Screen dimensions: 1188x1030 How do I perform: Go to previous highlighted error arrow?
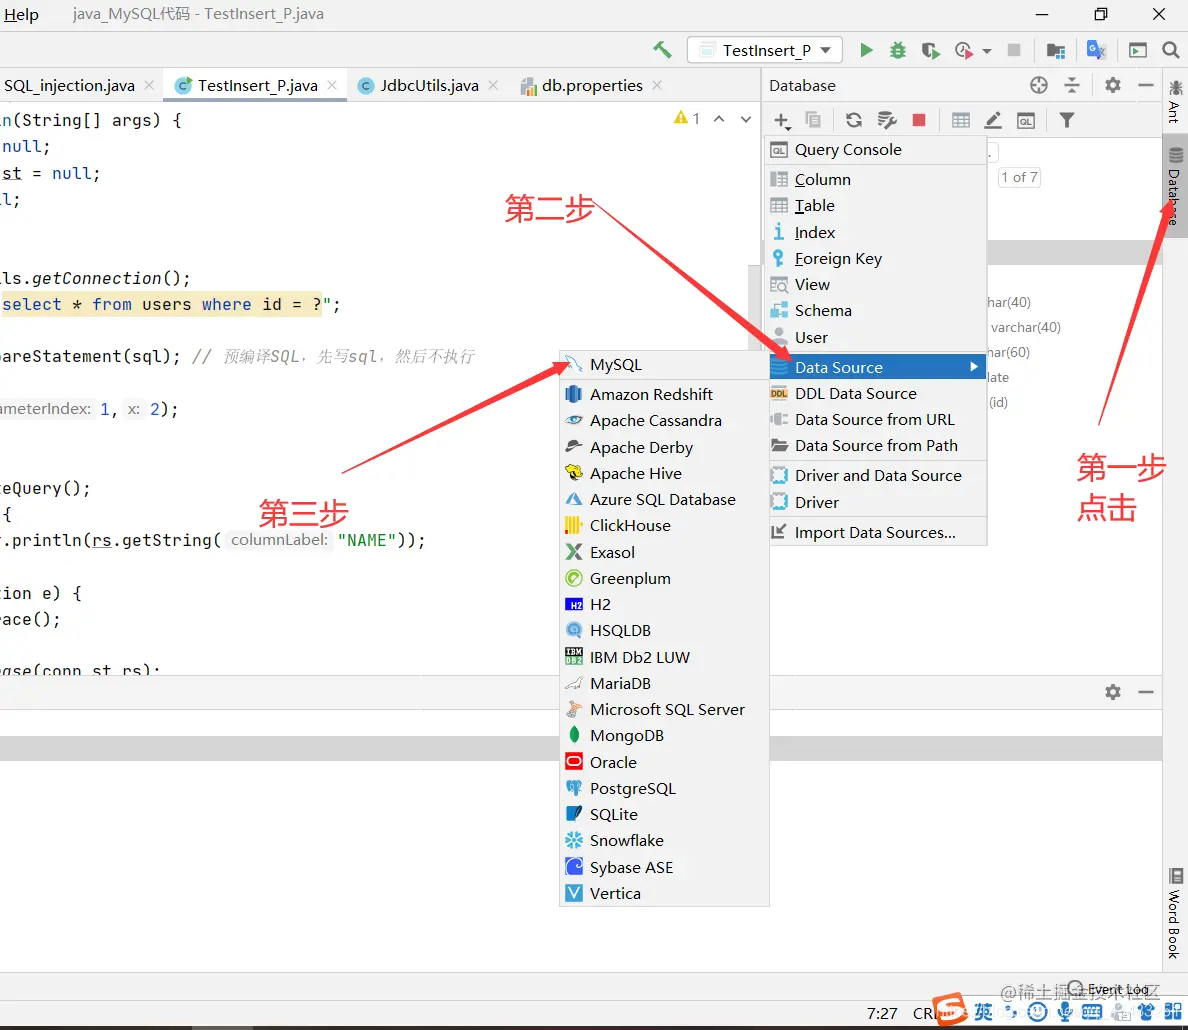(719, 119)
